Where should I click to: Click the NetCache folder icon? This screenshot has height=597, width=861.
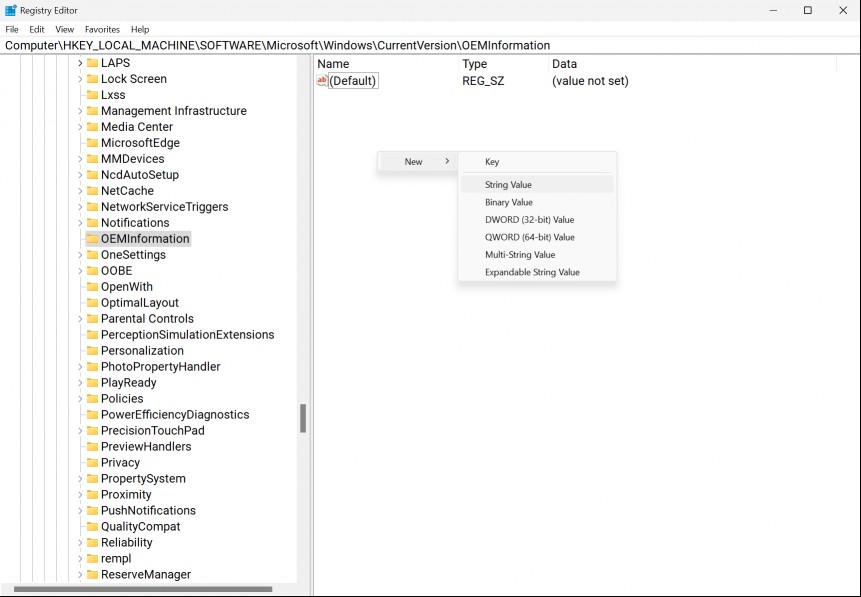coord(92,191)
